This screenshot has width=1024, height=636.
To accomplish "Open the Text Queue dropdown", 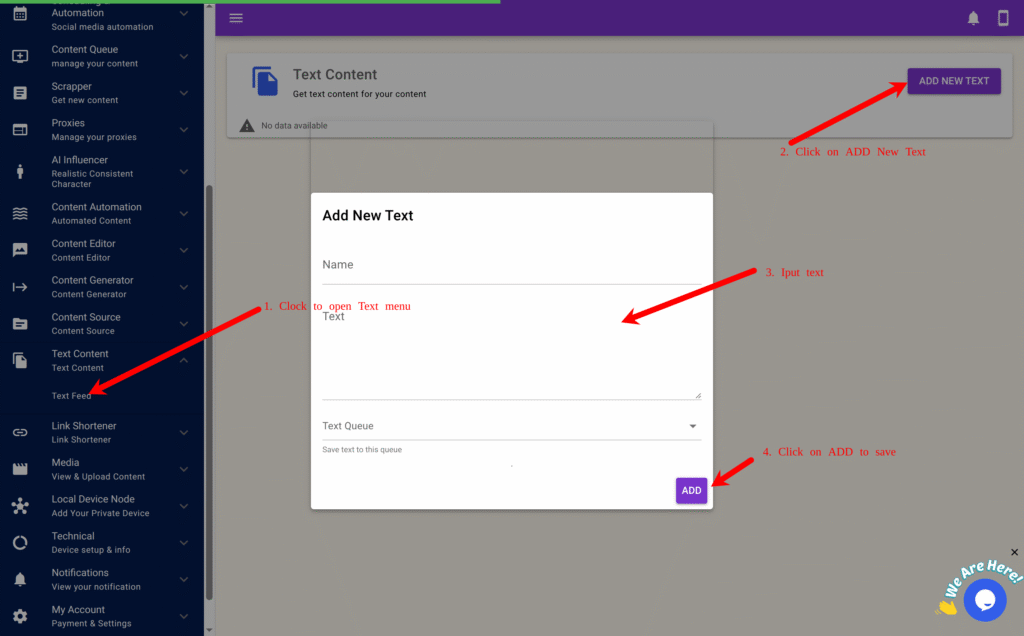I will click(x=511, y=426).
